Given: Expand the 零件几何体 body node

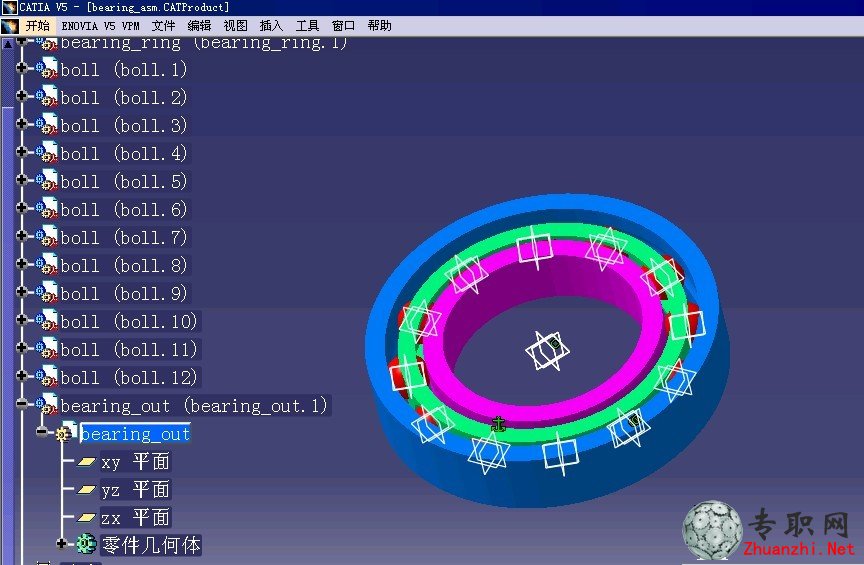Looking at the screenshot, I should pos(62,544).
